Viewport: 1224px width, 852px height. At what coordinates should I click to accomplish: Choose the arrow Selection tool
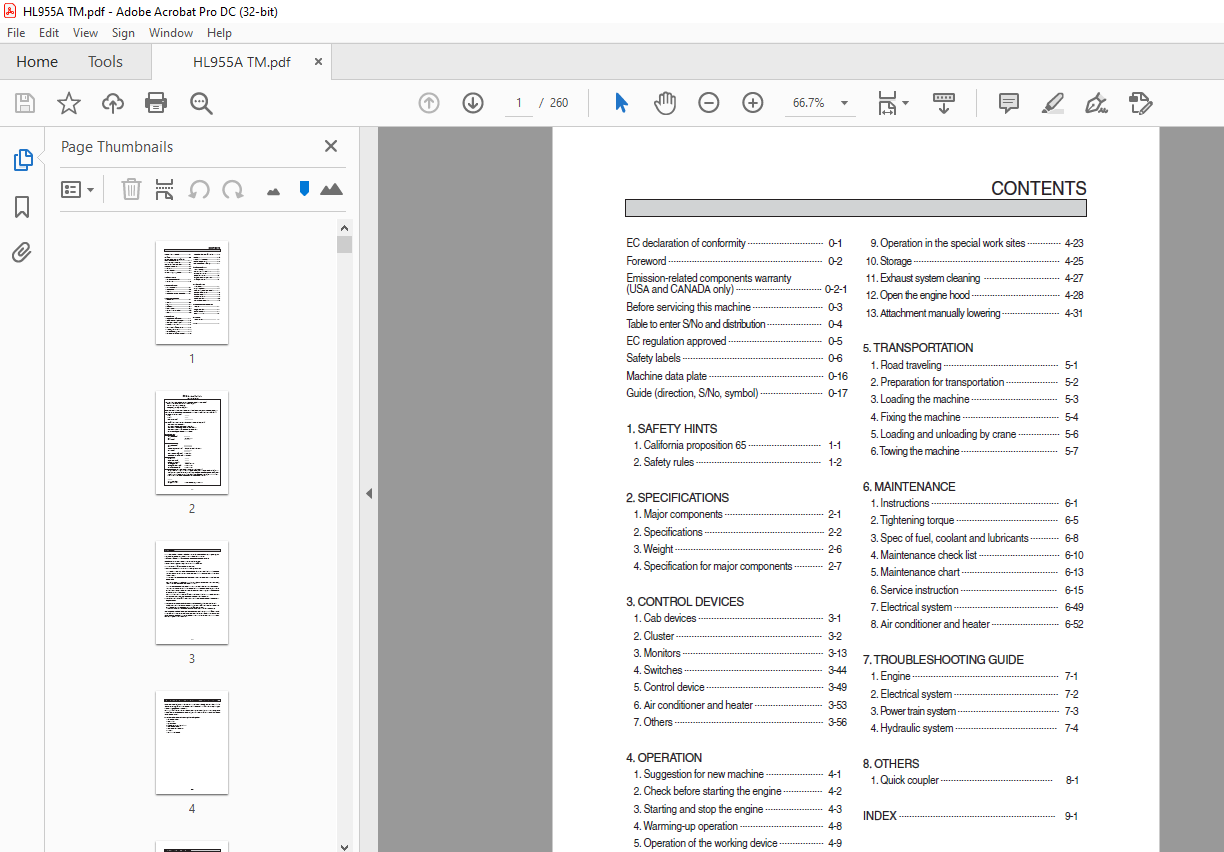click(621, 103)
